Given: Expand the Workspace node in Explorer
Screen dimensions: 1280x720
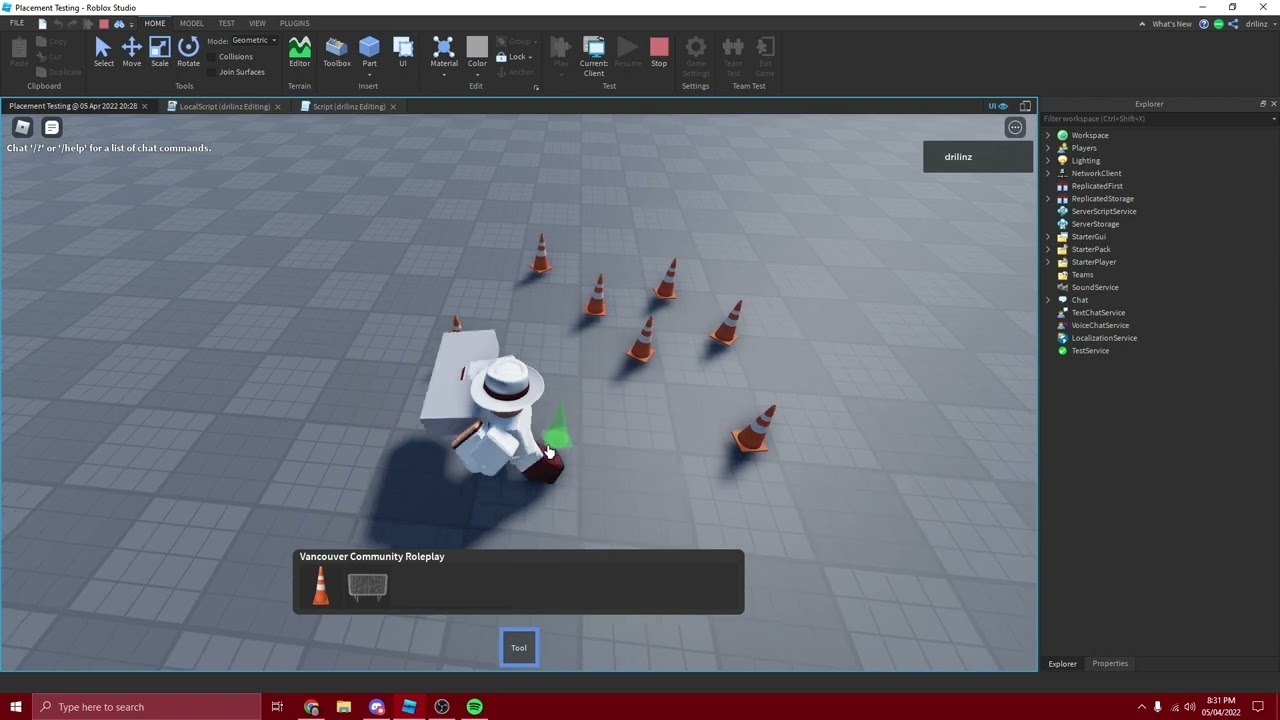Looking at the screenshot, I should (x=1048, y=135).
